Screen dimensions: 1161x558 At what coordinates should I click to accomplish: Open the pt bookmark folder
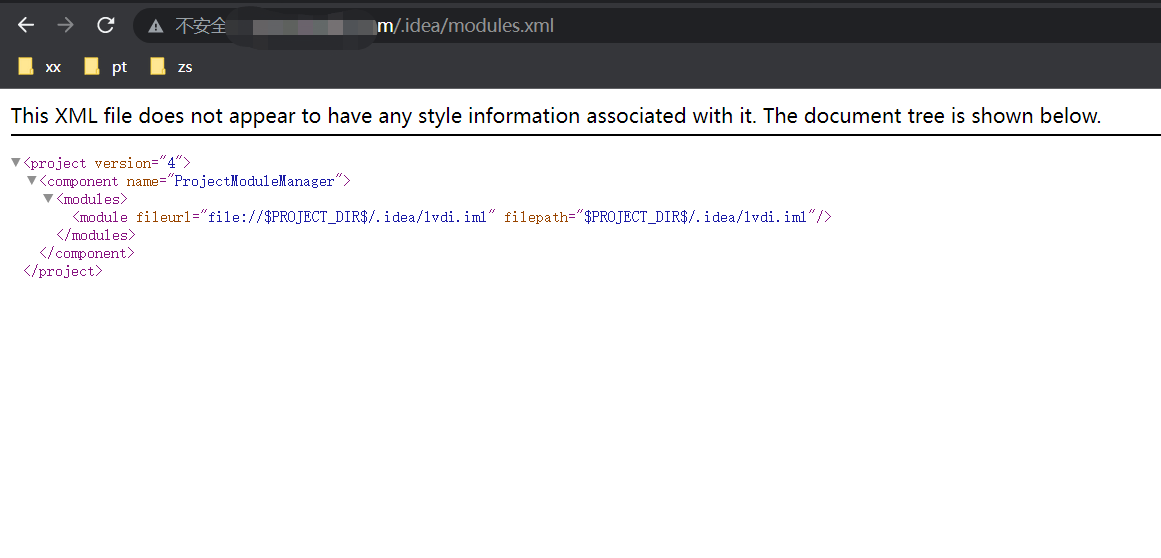tap(106, 67)
